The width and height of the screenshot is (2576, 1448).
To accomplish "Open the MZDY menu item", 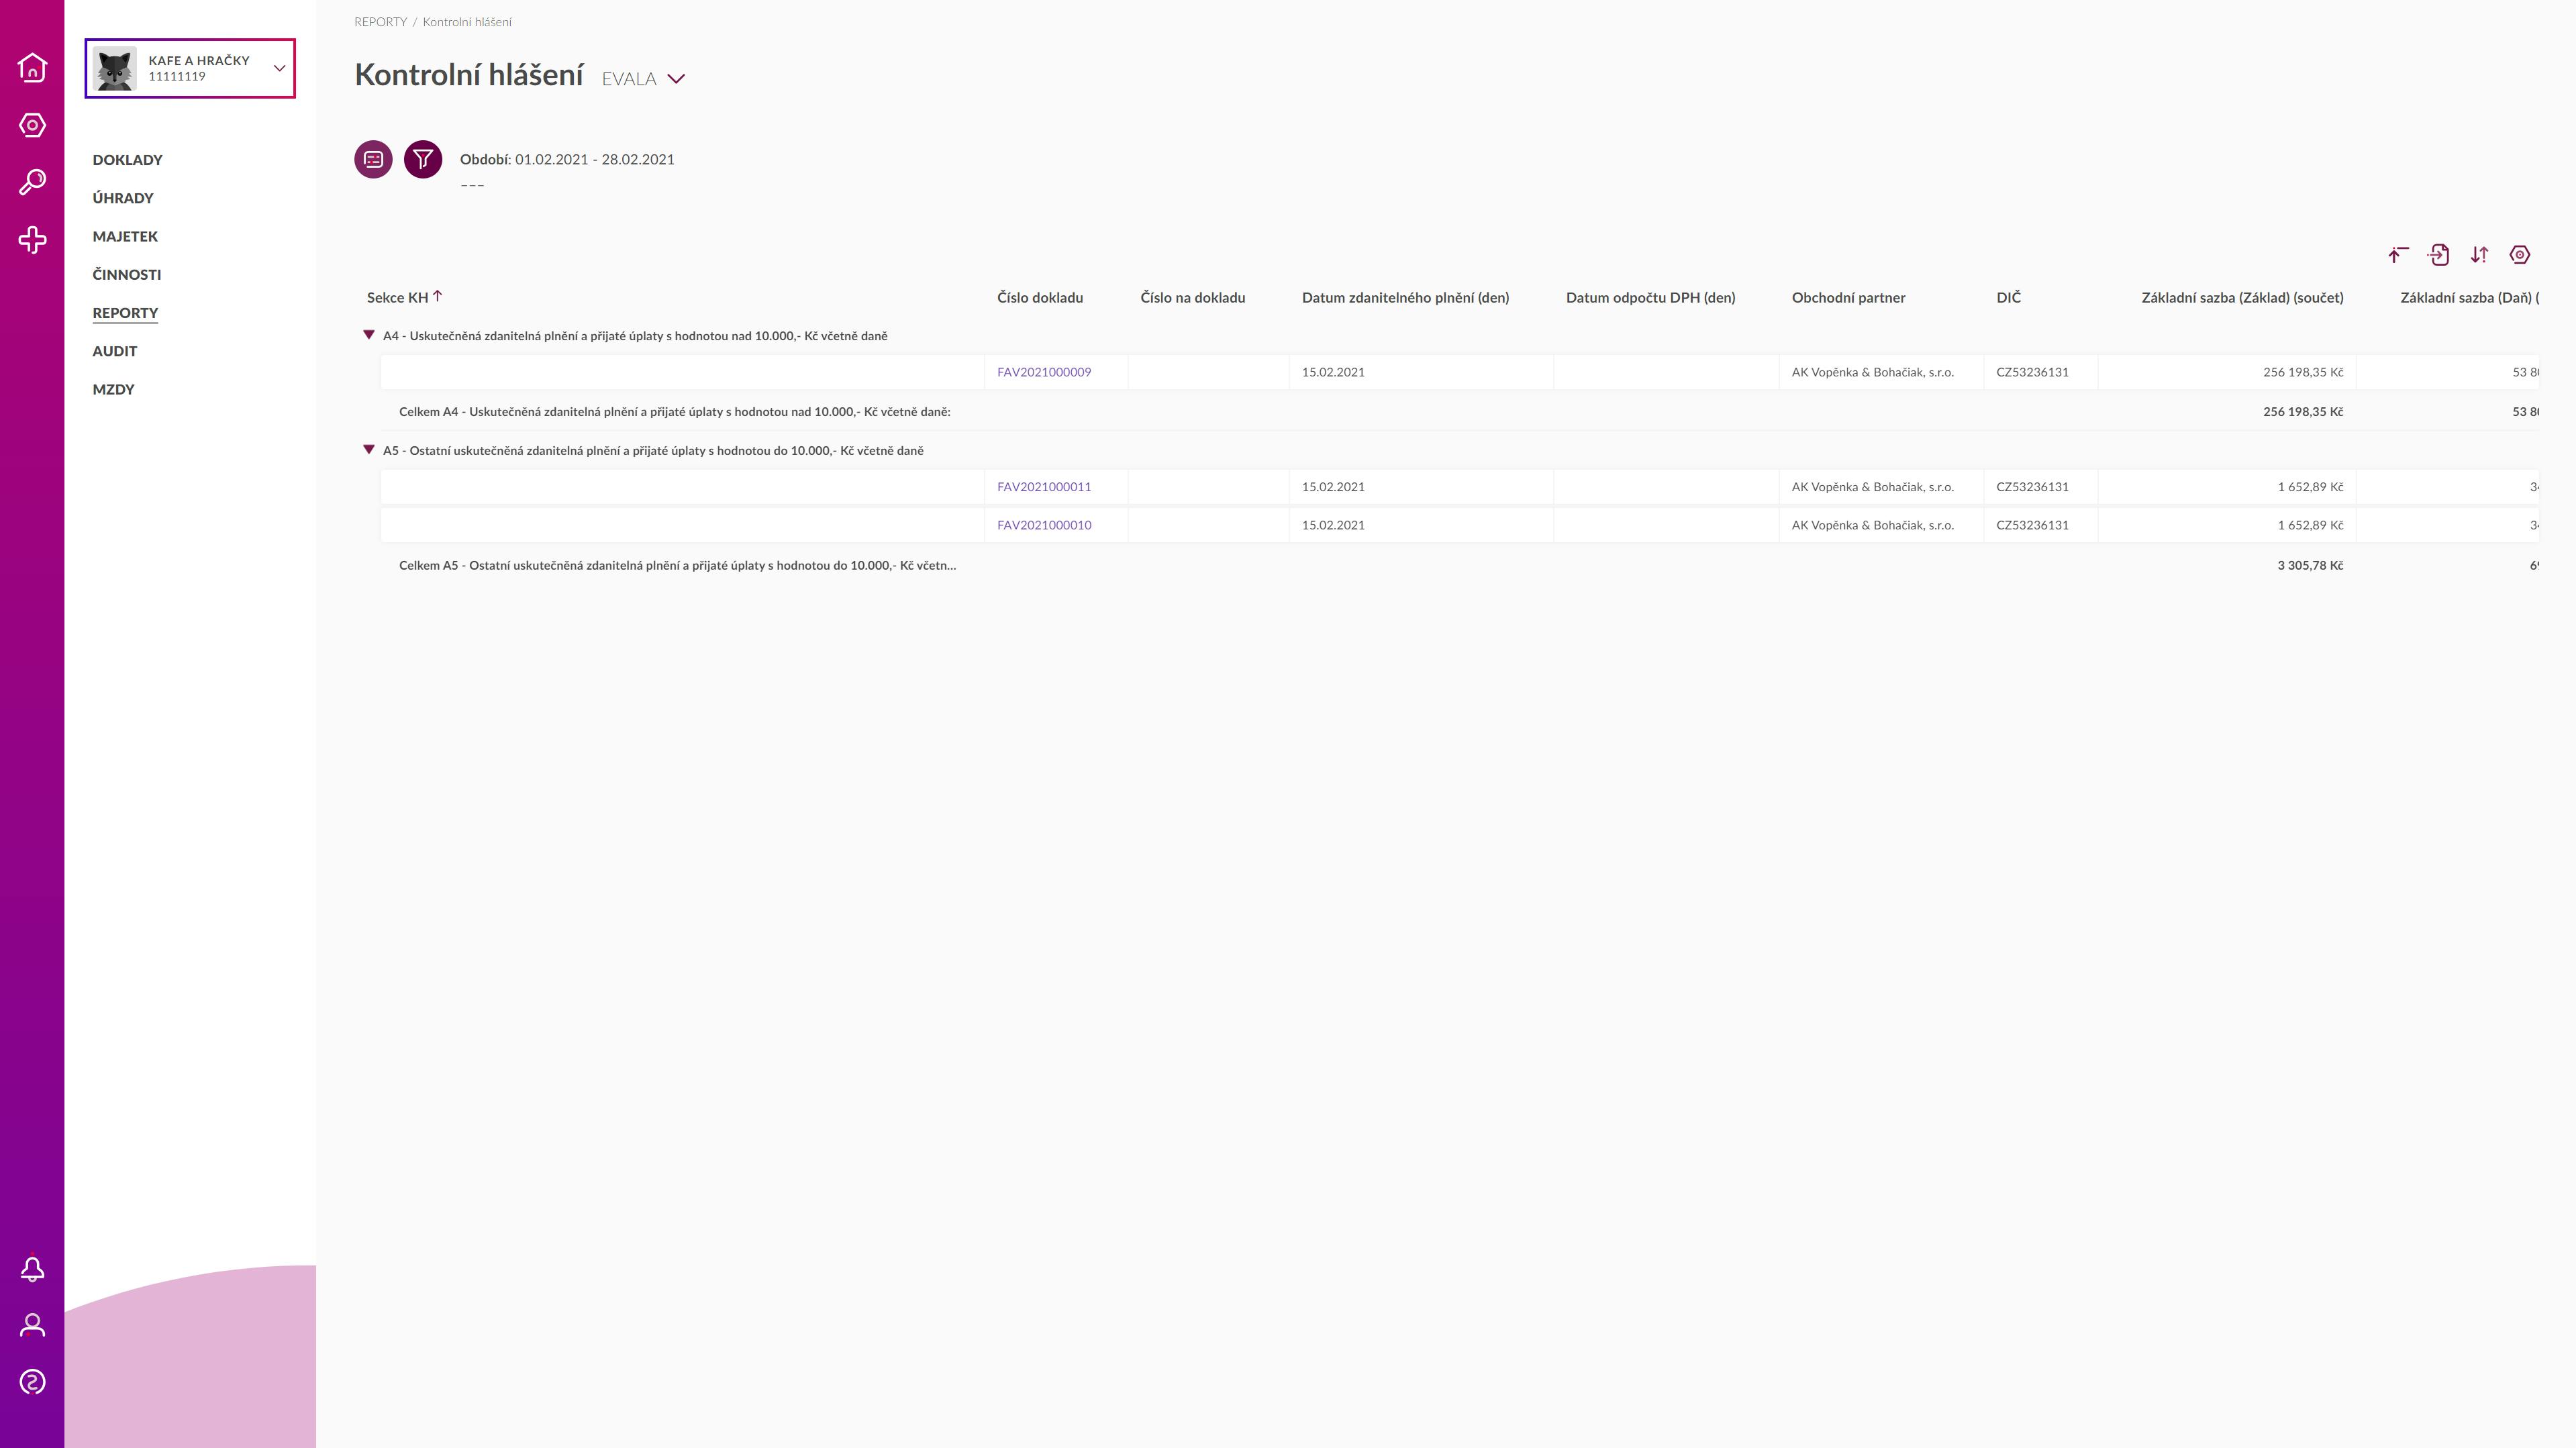I will pyautogui.click(x=113, y=389).
